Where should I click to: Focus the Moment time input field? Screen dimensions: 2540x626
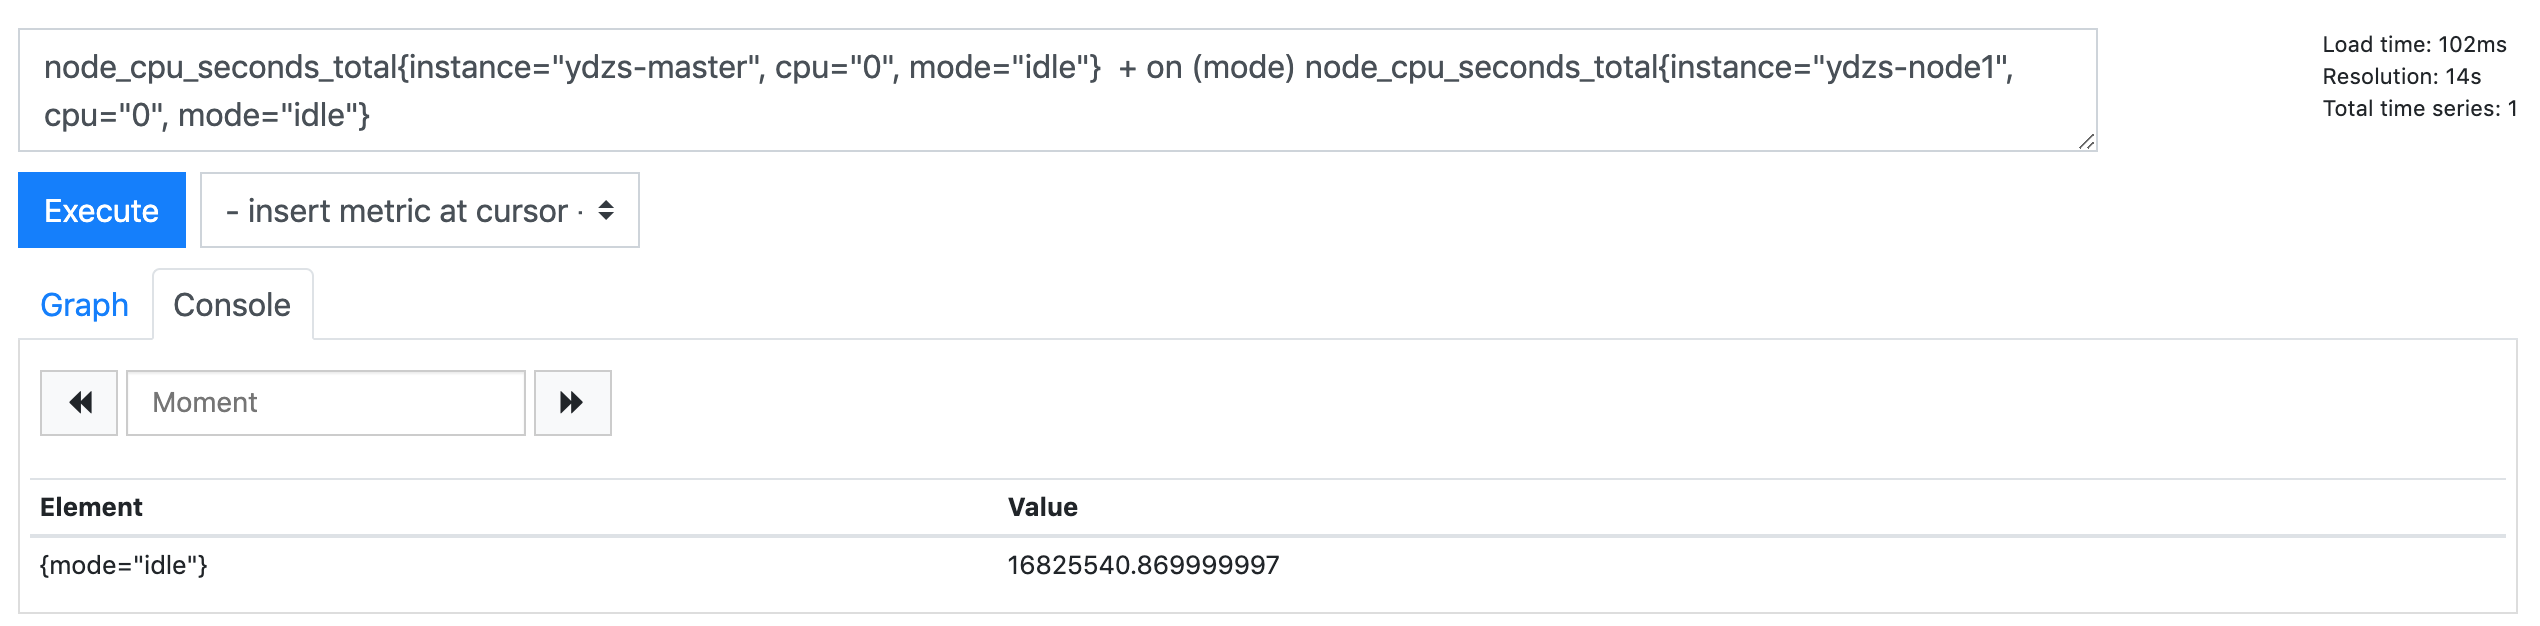tap(326, 403)
